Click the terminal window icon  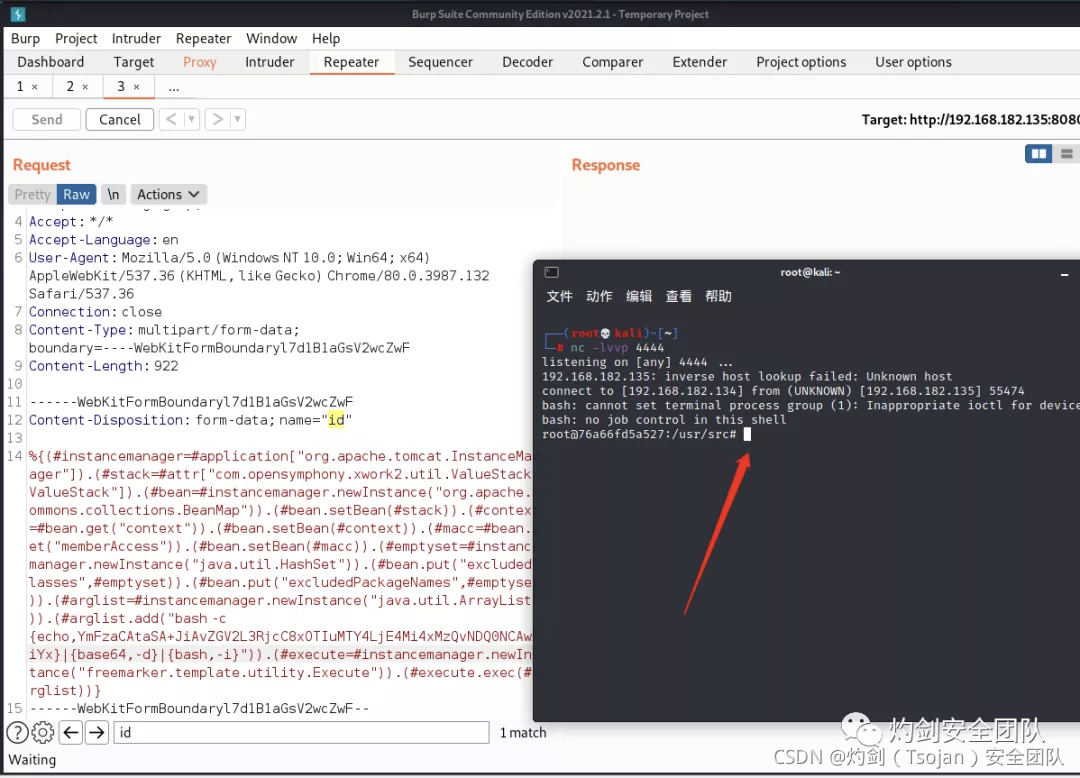coord(552,273)
